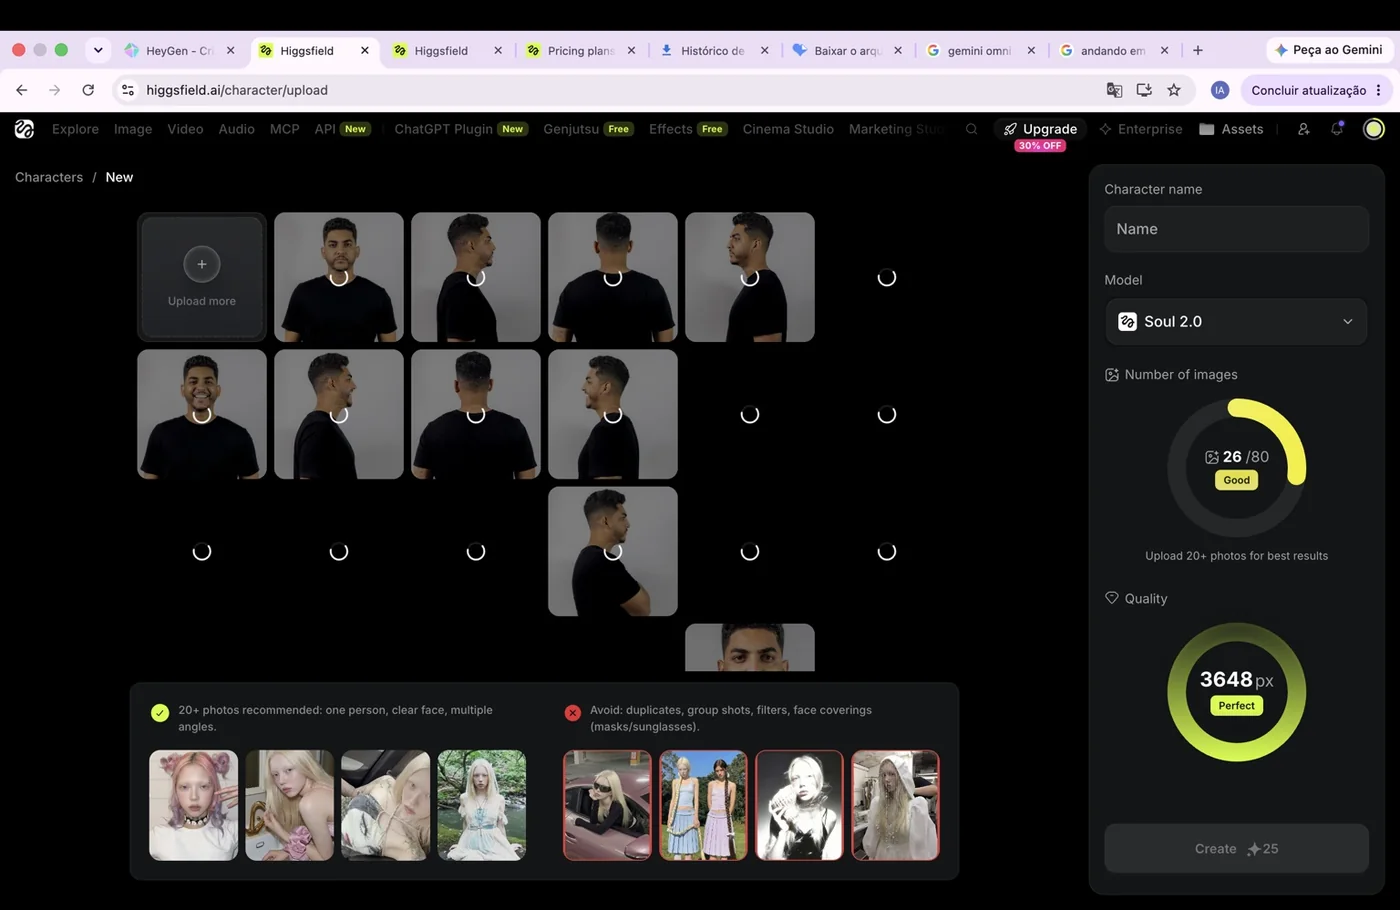Open the user profile icon
The width and height of the screenshot is (1400, 910).
1303,129
